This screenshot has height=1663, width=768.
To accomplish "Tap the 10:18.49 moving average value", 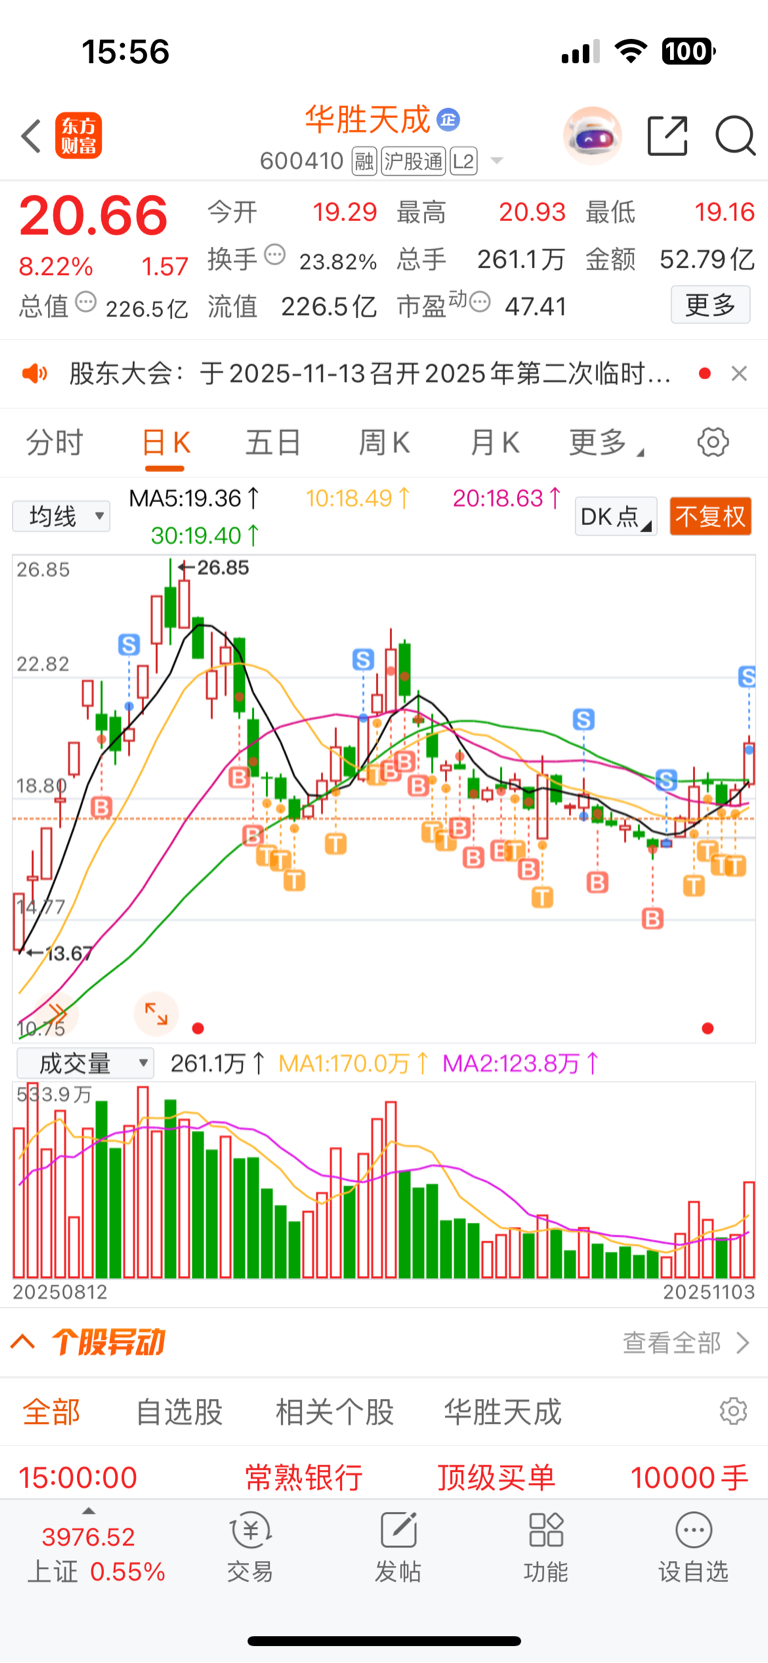I will [x=358, y=498].
